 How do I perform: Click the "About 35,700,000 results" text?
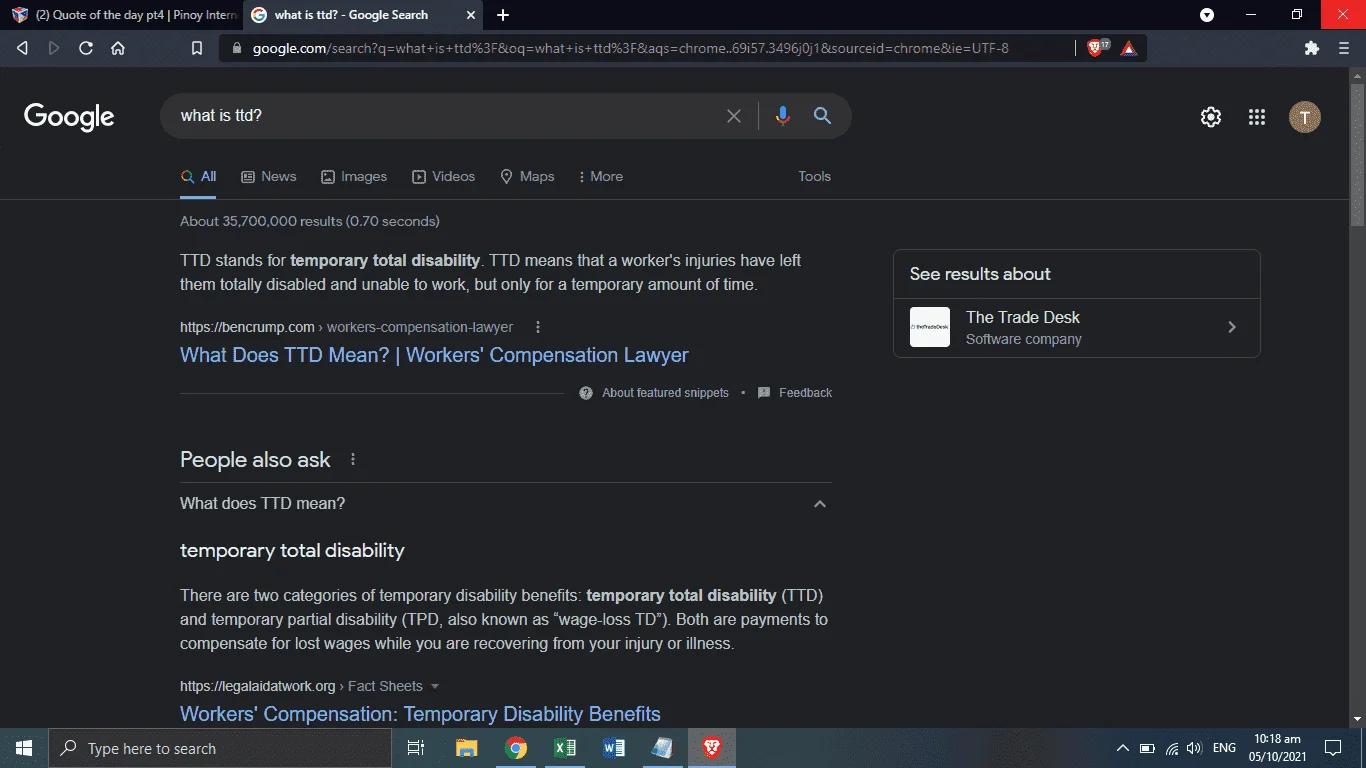click(x=309, y=221)
